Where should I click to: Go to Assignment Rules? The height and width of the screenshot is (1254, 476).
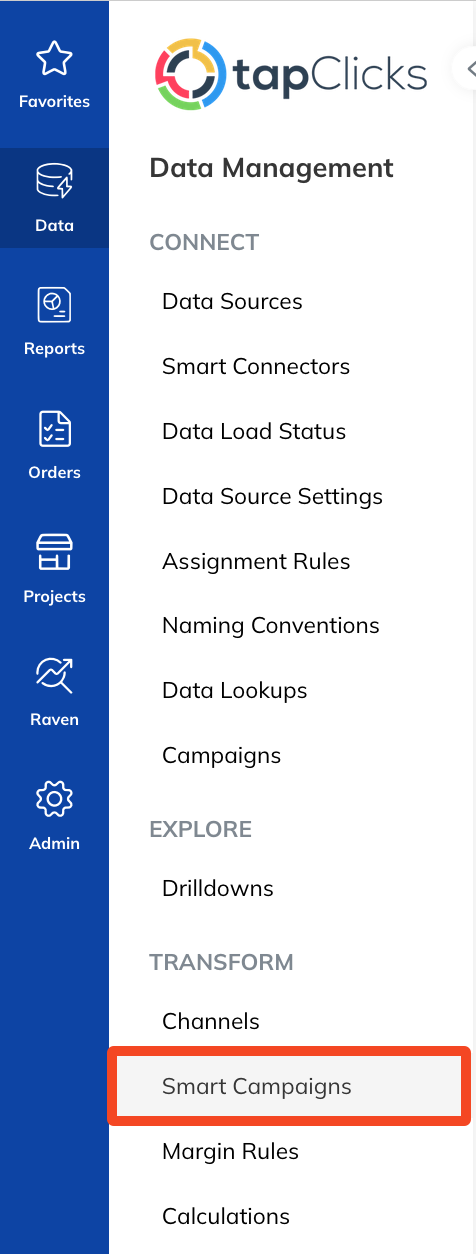tap(256, 561)
